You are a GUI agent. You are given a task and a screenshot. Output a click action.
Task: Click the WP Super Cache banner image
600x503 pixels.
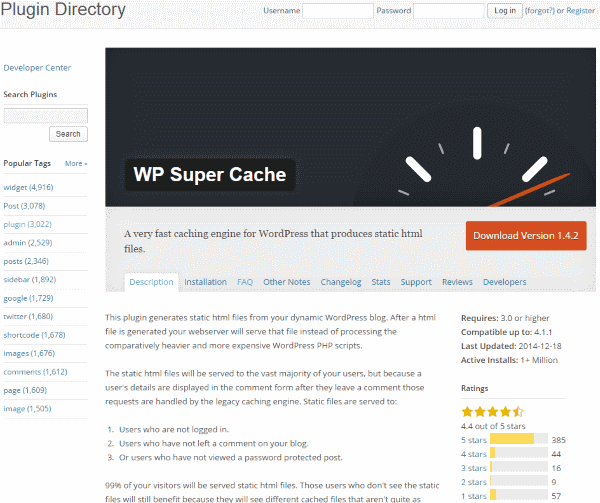pos(350,127)
